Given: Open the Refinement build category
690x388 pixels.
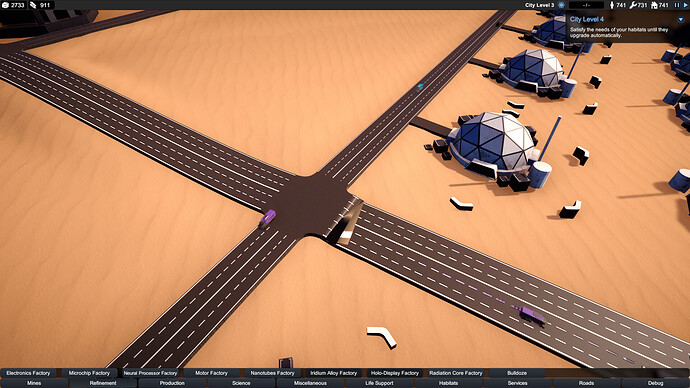Looking at the screenshot, I should [x=103, y=383].
